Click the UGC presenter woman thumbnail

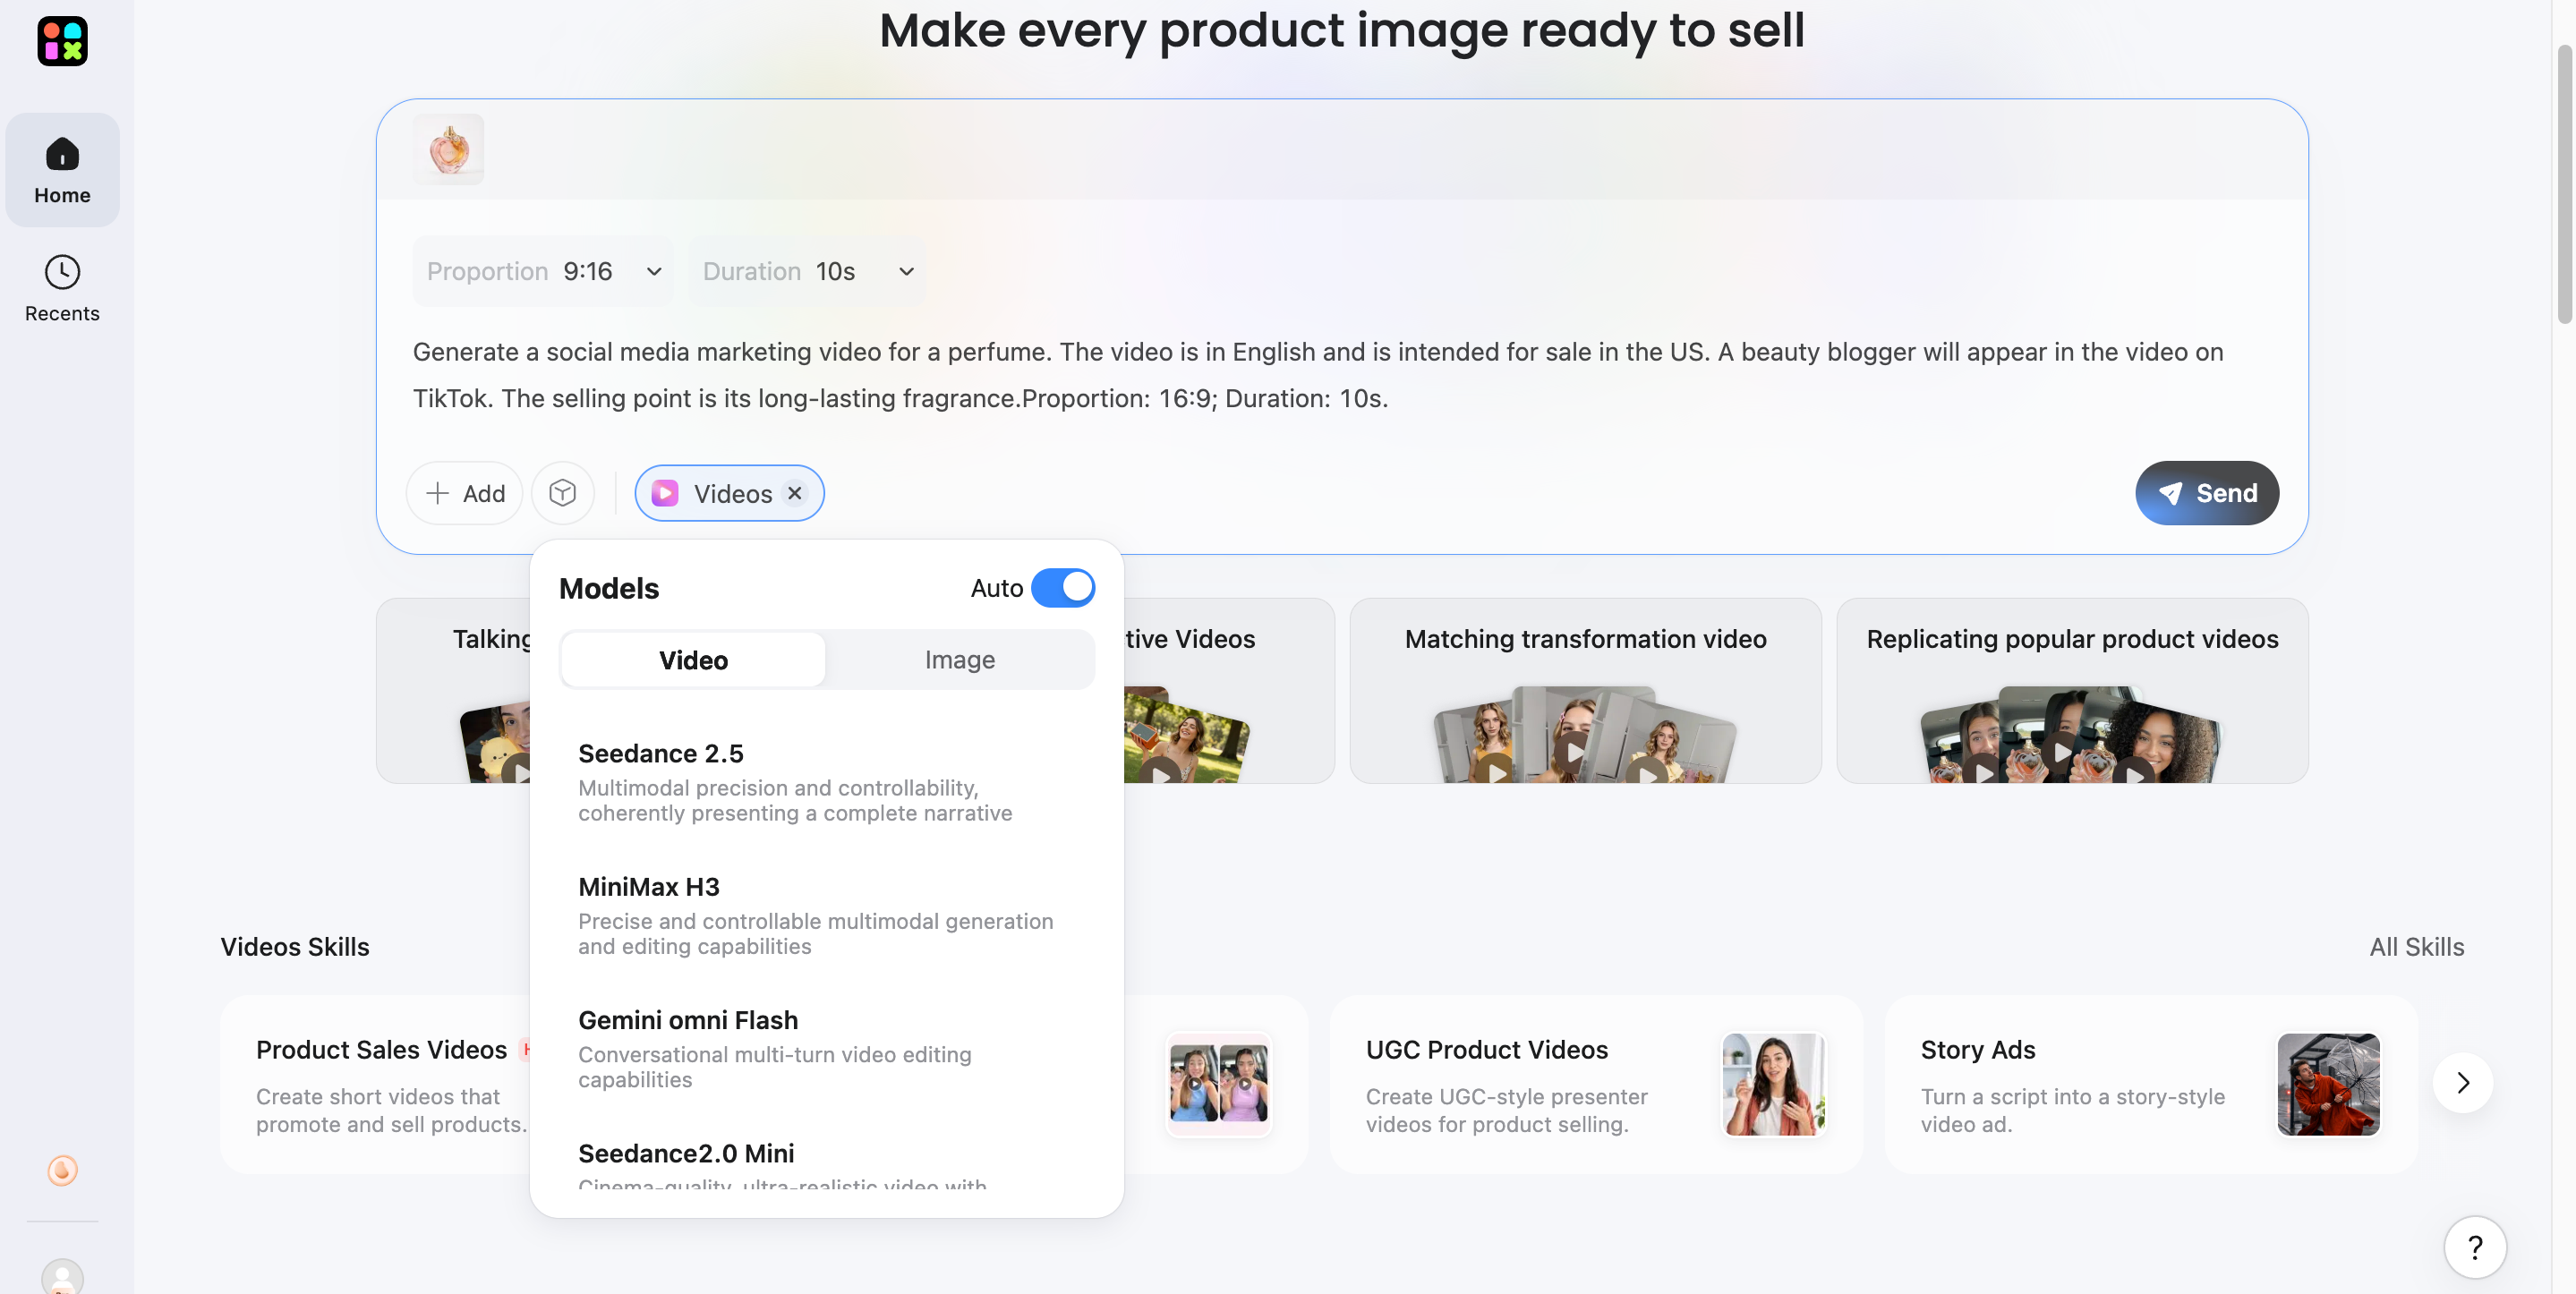tap(1774, 1084)
